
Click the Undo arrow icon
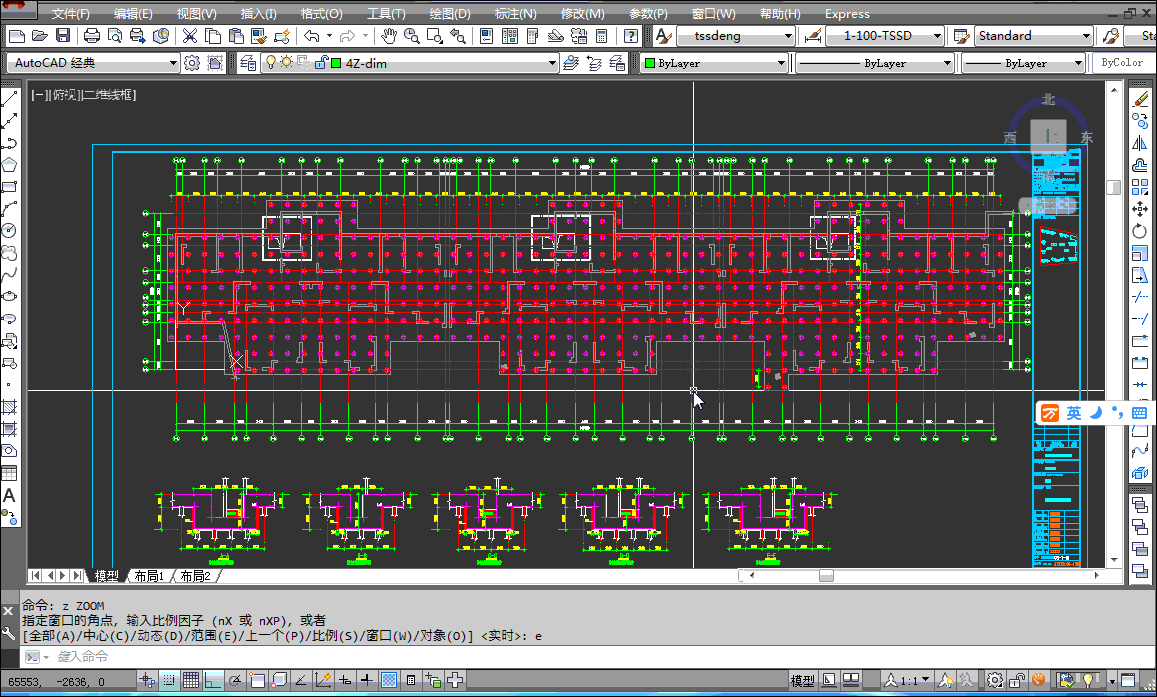(x=311, y=35)
